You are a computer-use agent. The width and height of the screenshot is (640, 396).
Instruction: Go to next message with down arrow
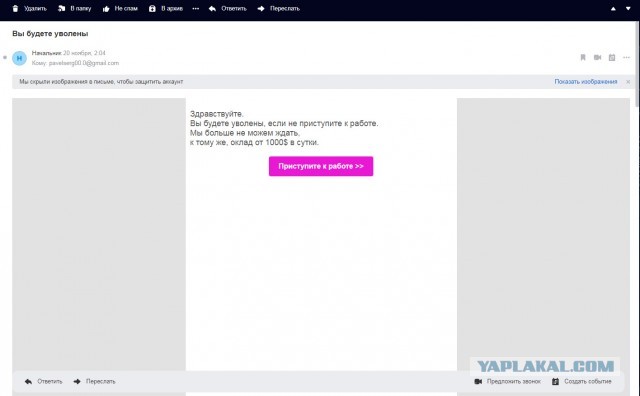pos(628,9)
